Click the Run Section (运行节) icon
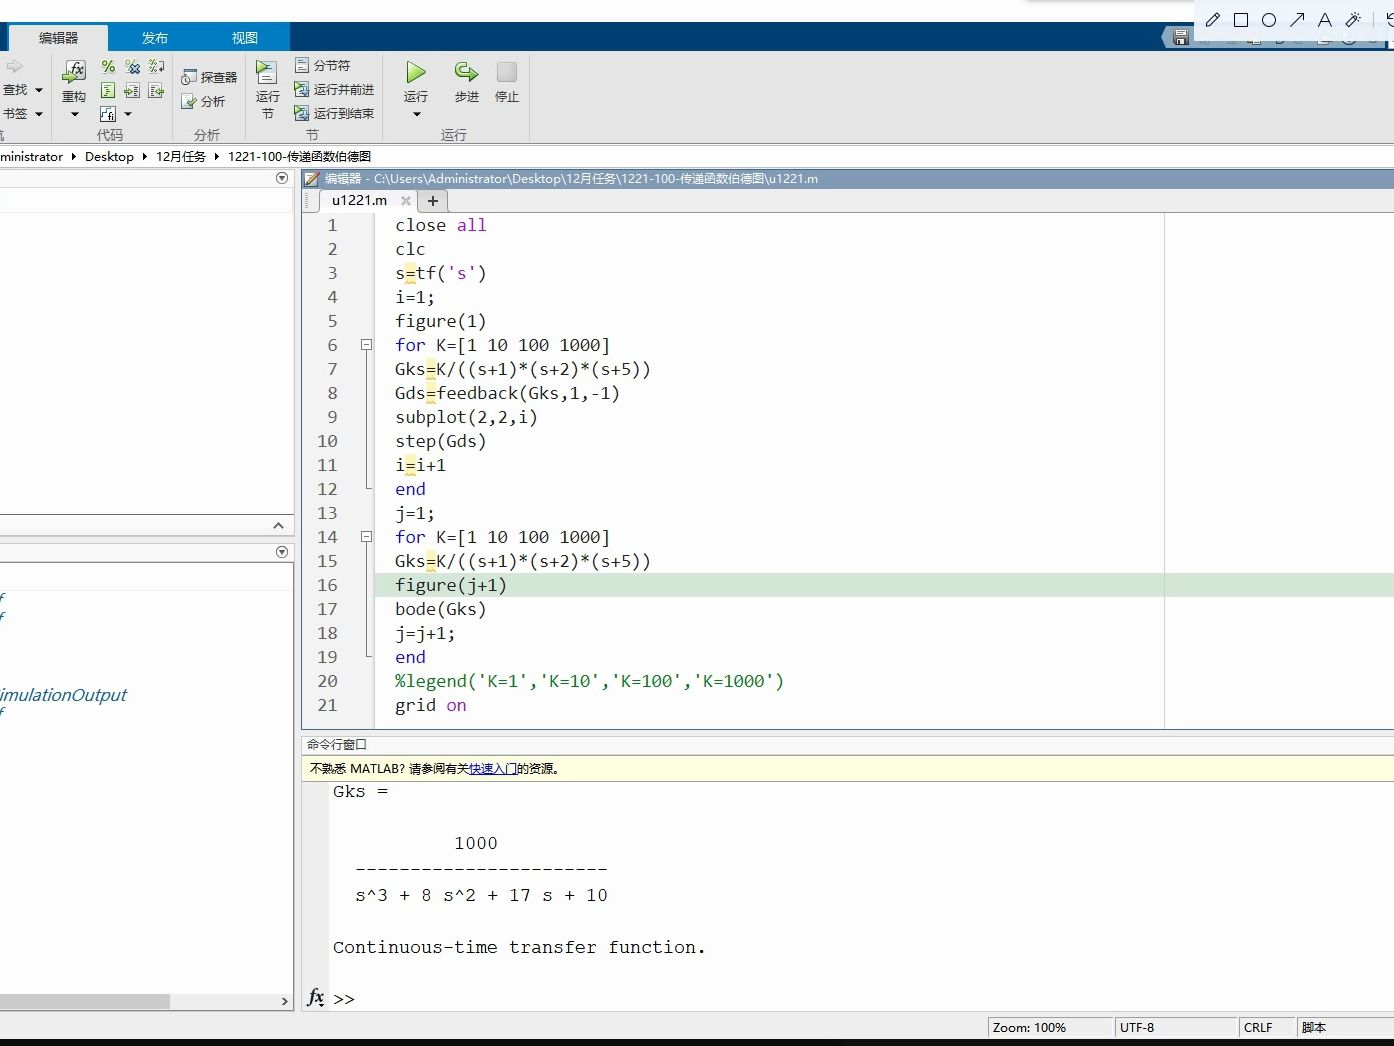Image resolution: width=1394 pixels, height=1046 pixels. tap(267, 73)
